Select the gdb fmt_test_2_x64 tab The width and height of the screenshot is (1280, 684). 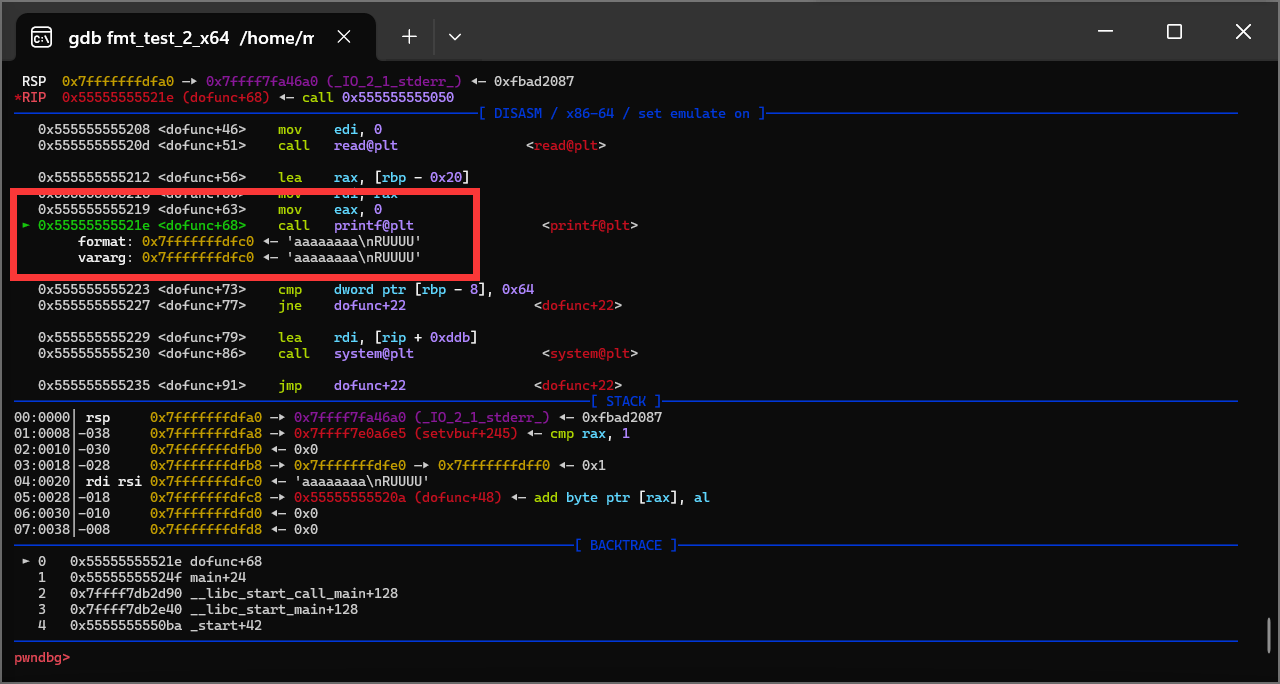pos(190,38)
